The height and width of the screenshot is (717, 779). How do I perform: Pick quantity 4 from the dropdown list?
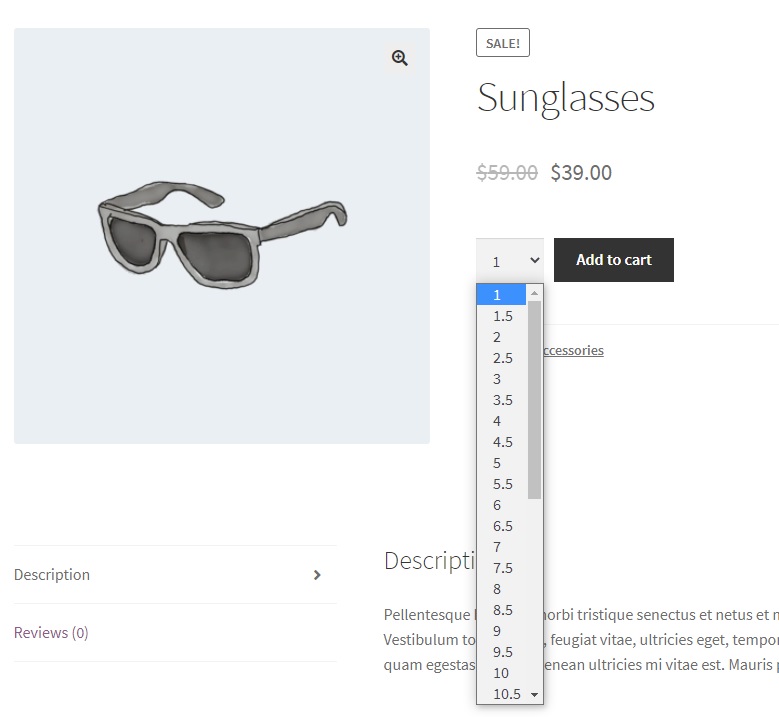tap(501, 421)
